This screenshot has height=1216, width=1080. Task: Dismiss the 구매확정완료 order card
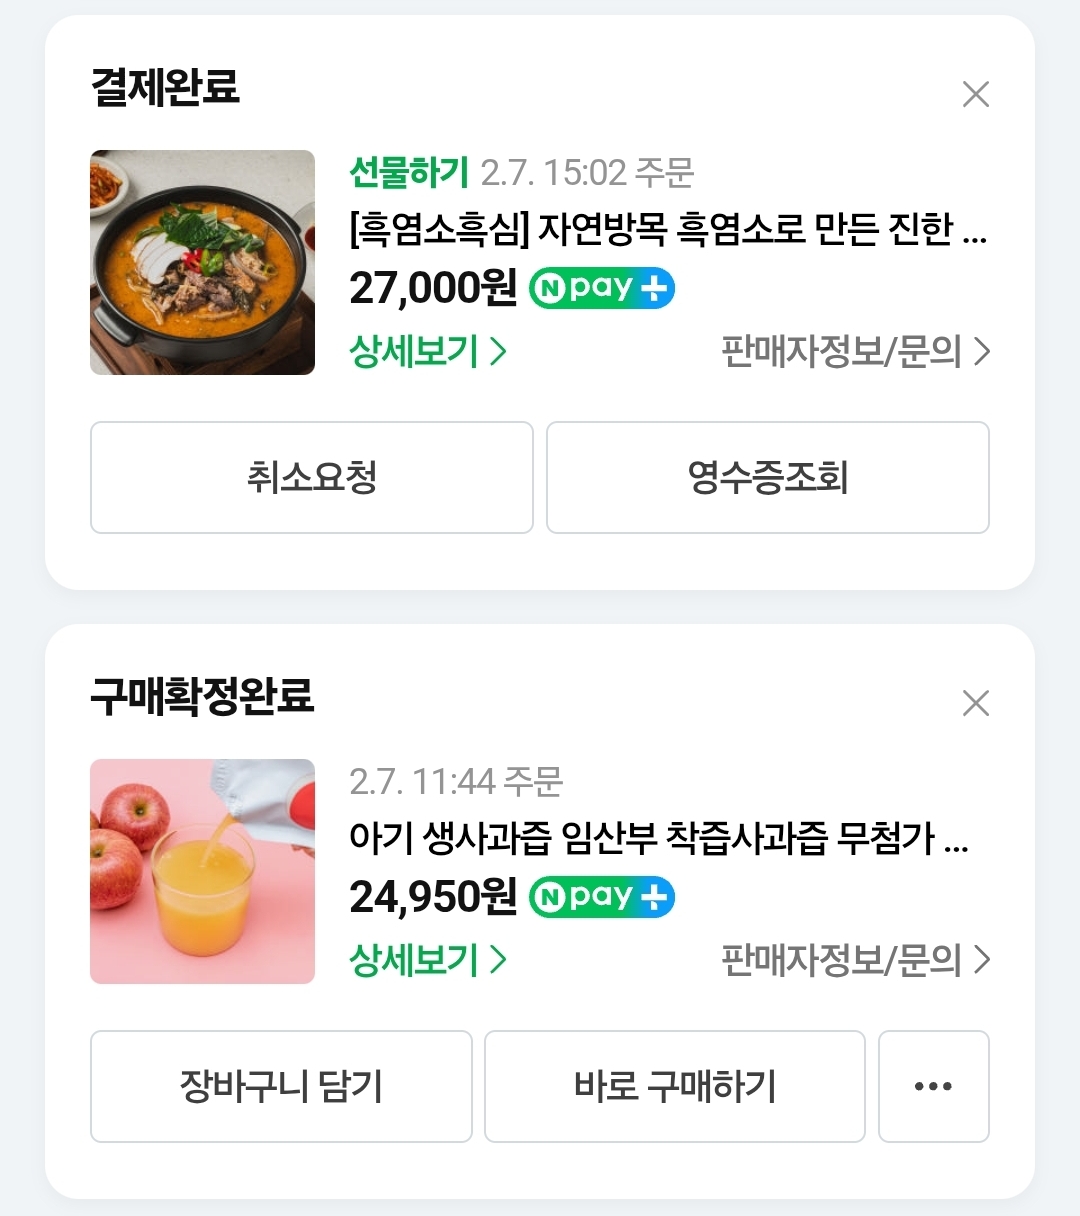(975, 703)
